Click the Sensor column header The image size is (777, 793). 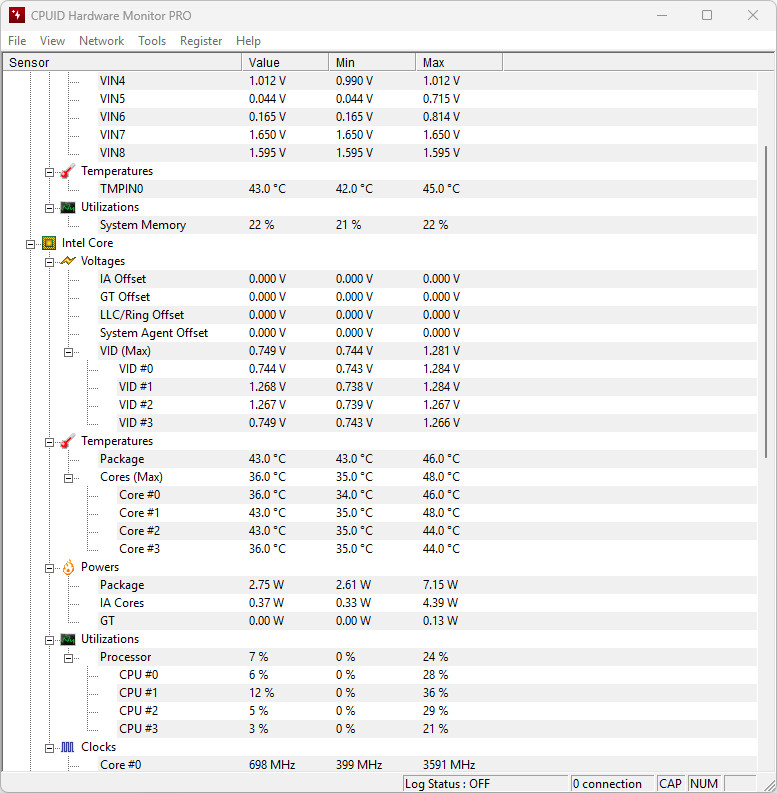[120, 63]
